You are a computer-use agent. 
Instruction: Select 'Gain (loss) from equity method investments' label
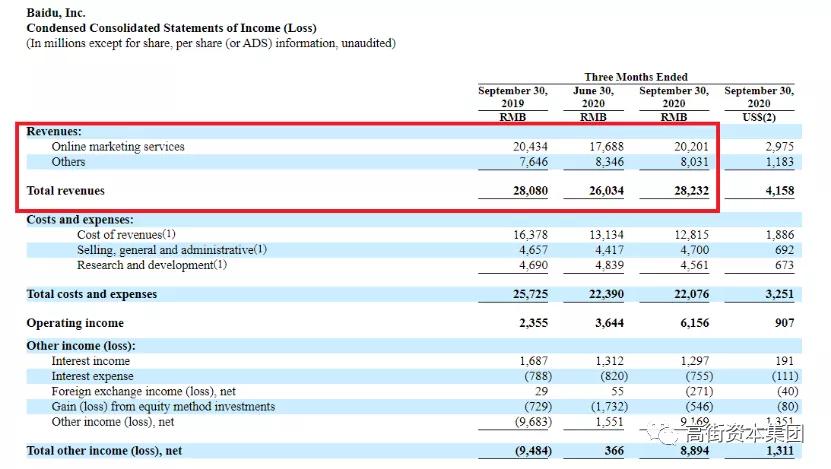[x=163, y=407]
